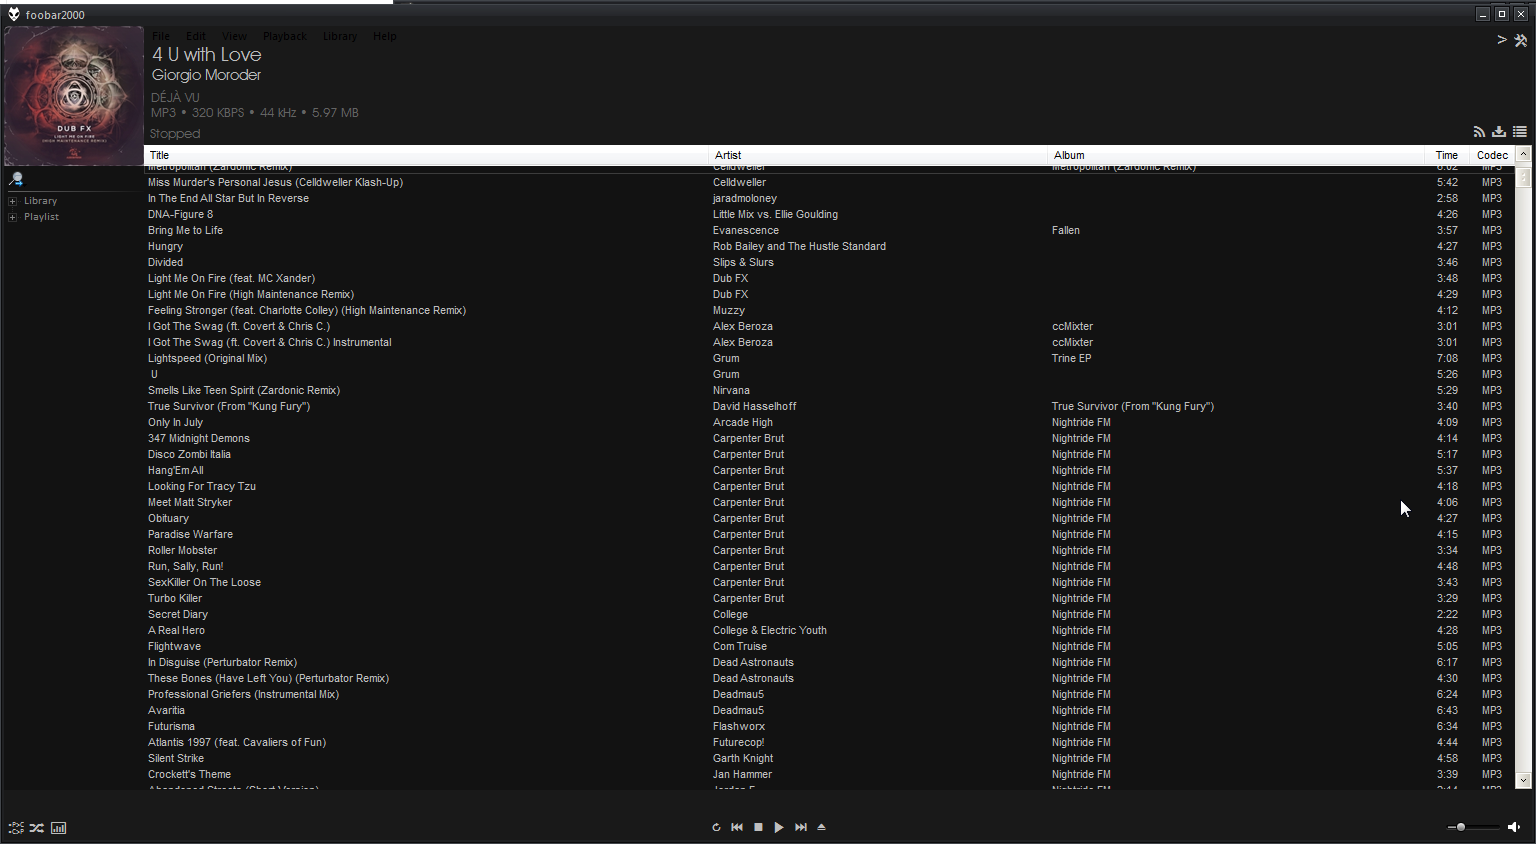Click artist "David Hasselhoff"
Viewport: 1536px width, 844px height.
click(x=754, y=406)
